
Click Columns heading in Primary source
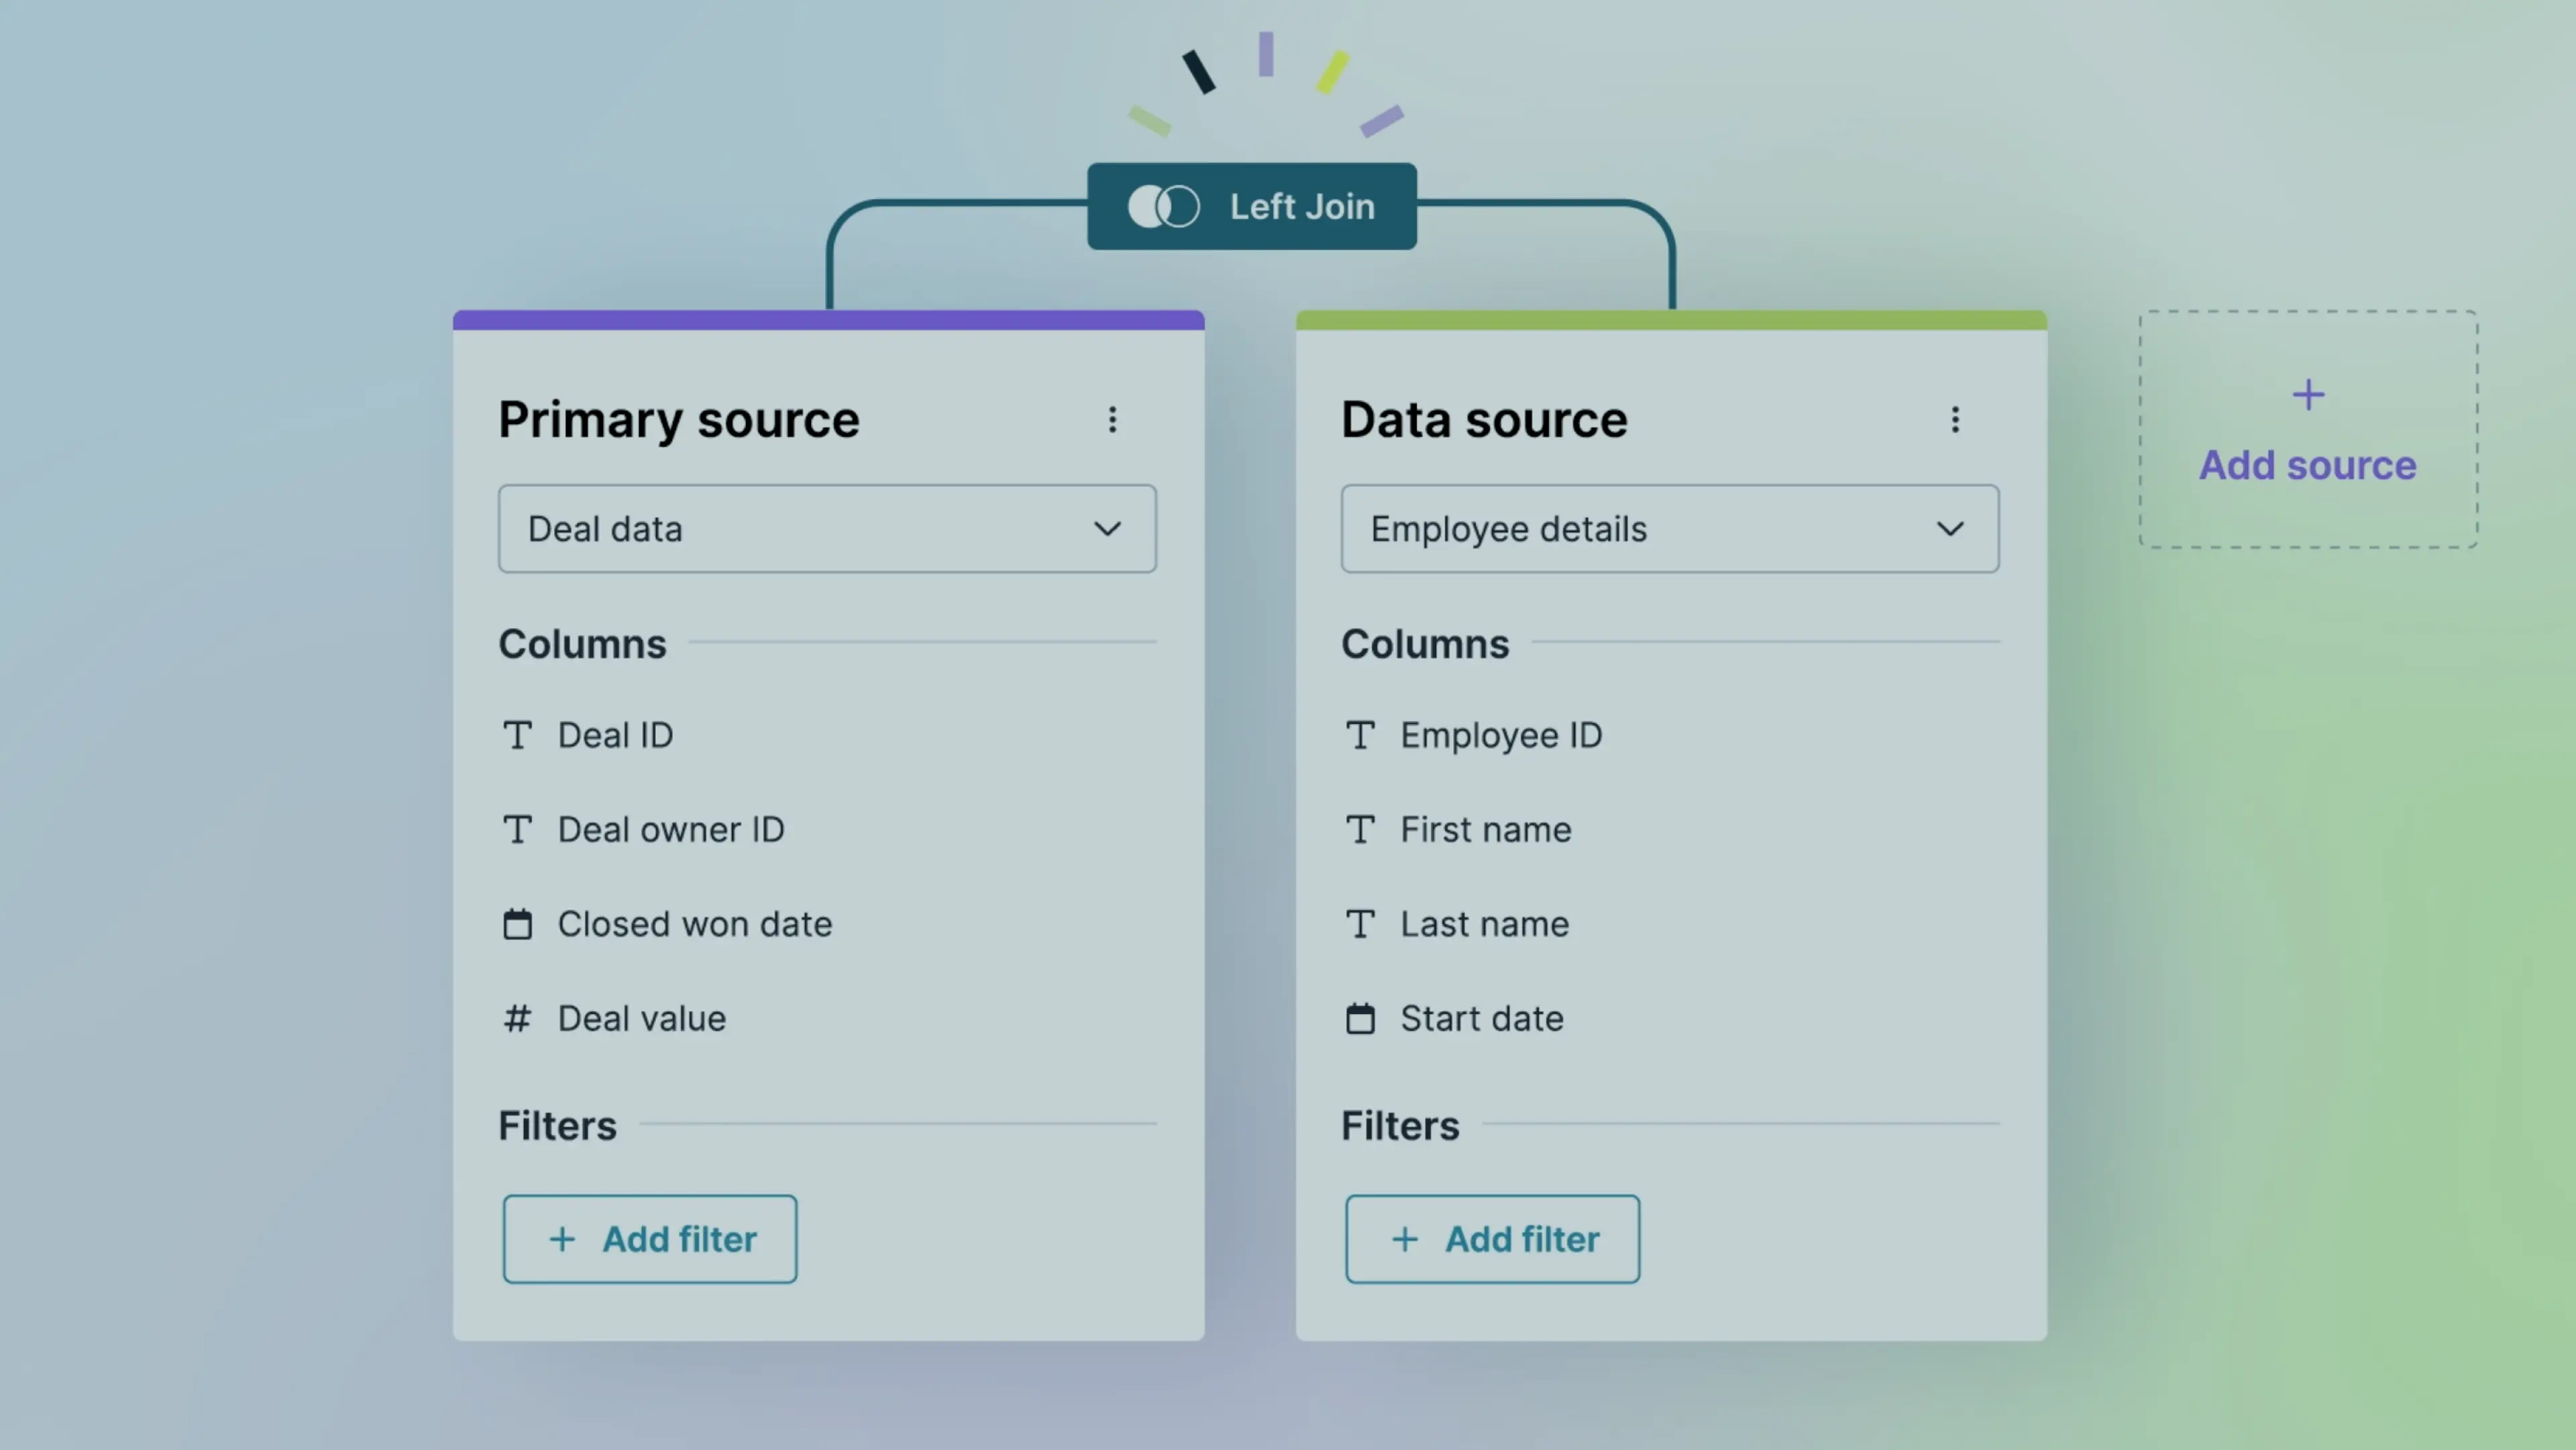(x=583, y=644)
